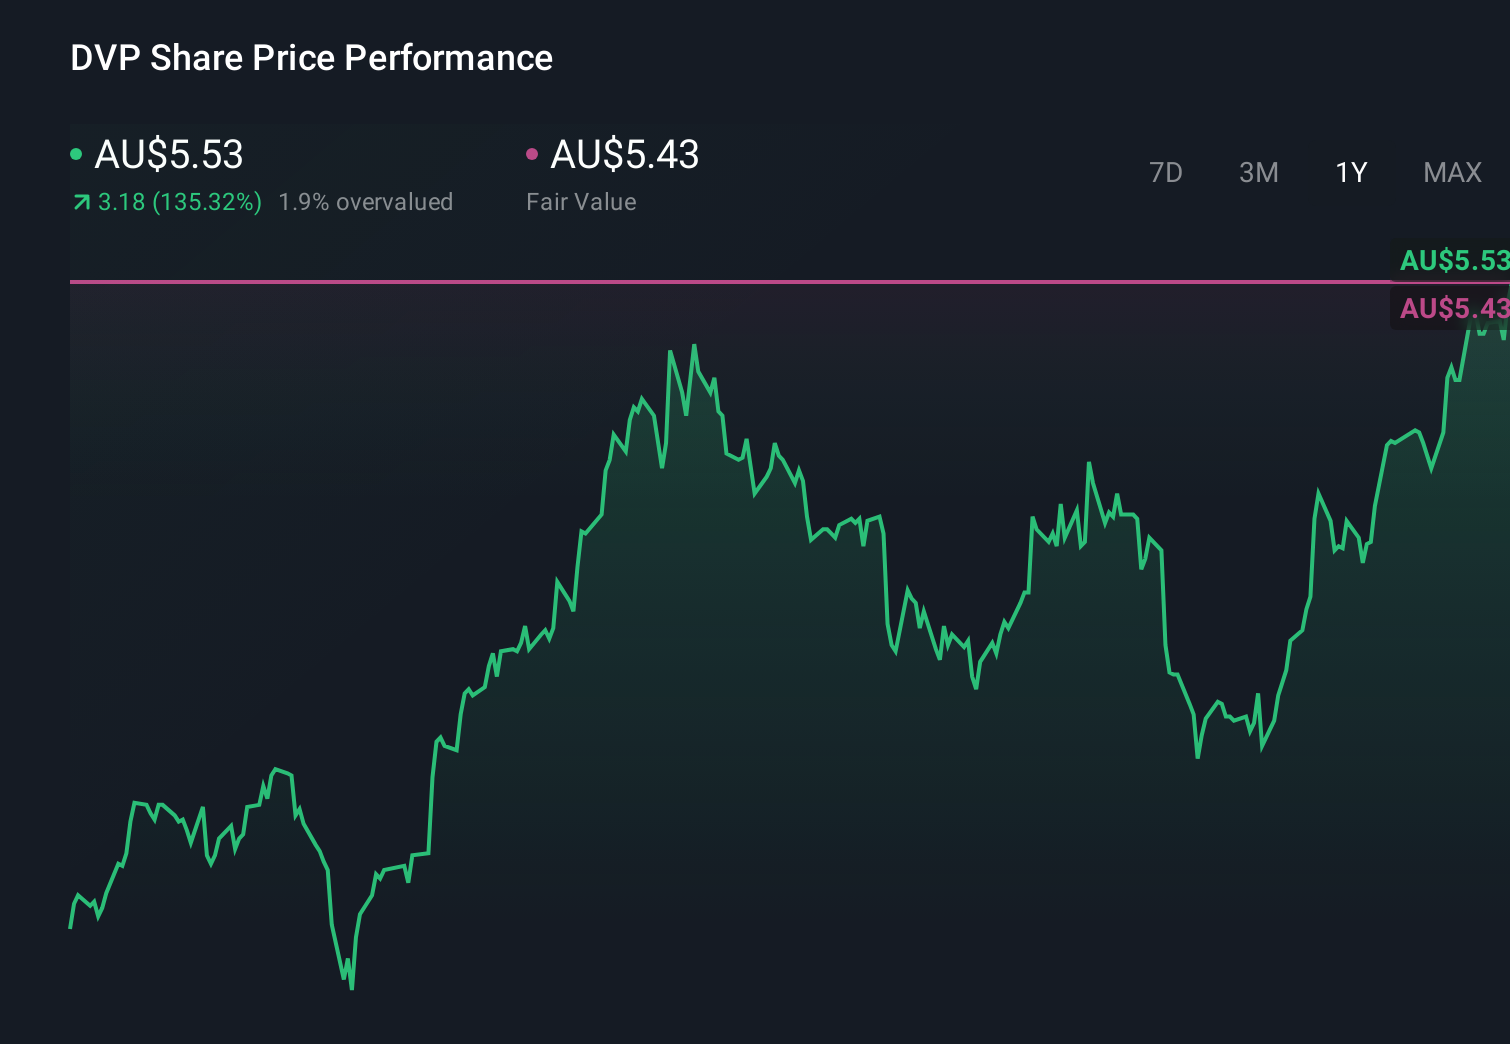1510x1044 pixels.
Task: Show the MAX price history
Action: point(1452,173)
